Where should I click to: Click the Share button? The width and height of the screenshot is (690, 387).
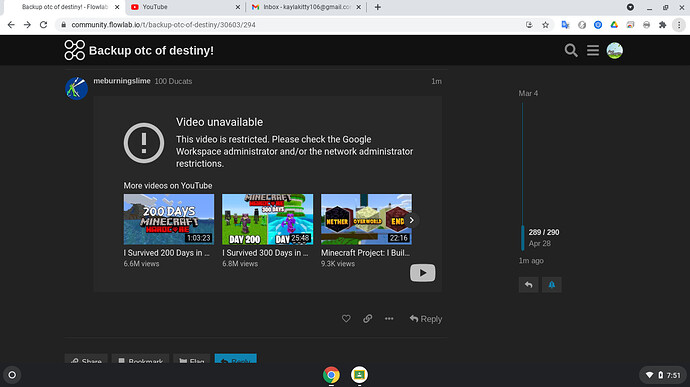click(x=86, y=359)
